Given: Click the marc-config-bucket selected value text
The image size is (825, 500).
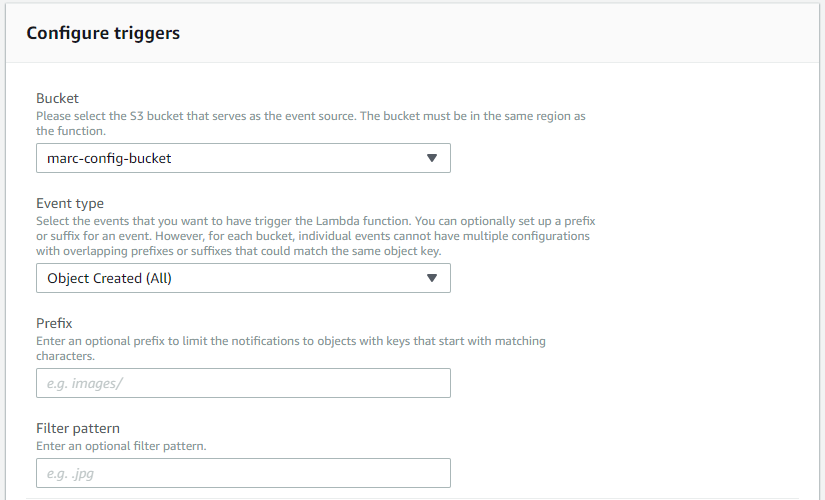Looking at the screenshot, I should coord(109,158).
